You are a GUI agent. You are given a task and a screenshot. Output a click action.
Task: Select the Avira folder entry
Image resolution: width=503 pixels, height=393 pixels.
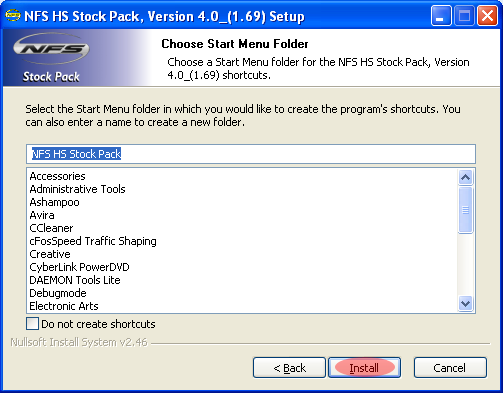coord(42,215)
